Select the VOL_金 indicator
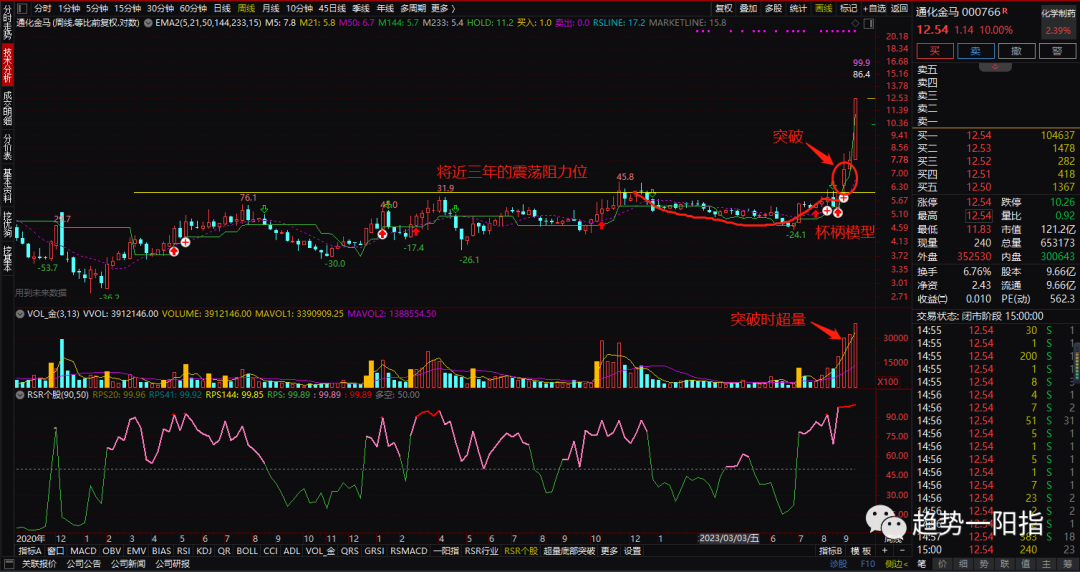The image size is (1080, 572). pos(320,551)
